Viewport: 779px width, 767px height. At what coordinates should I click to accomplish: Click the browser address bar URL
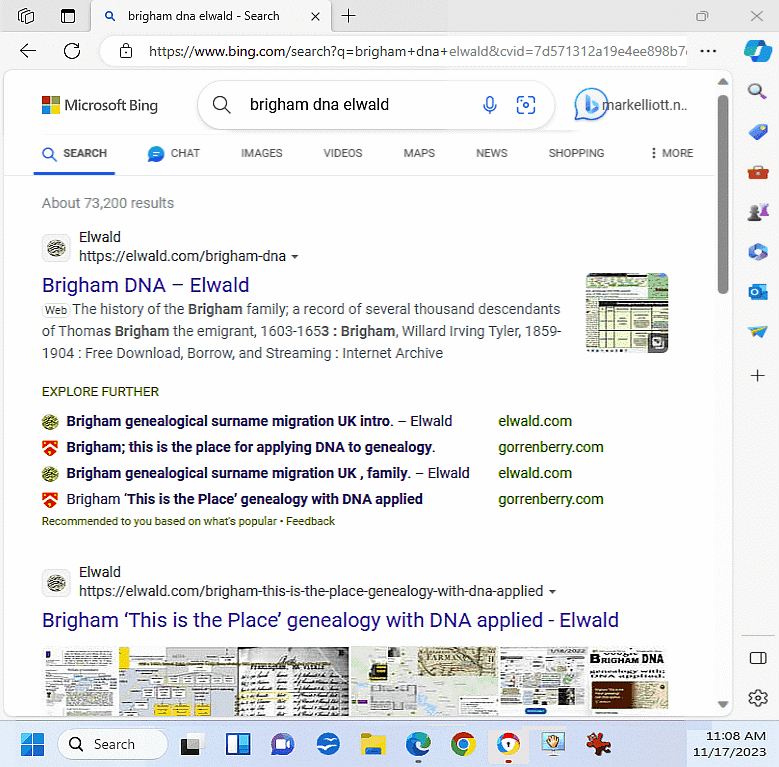point(417,51)
